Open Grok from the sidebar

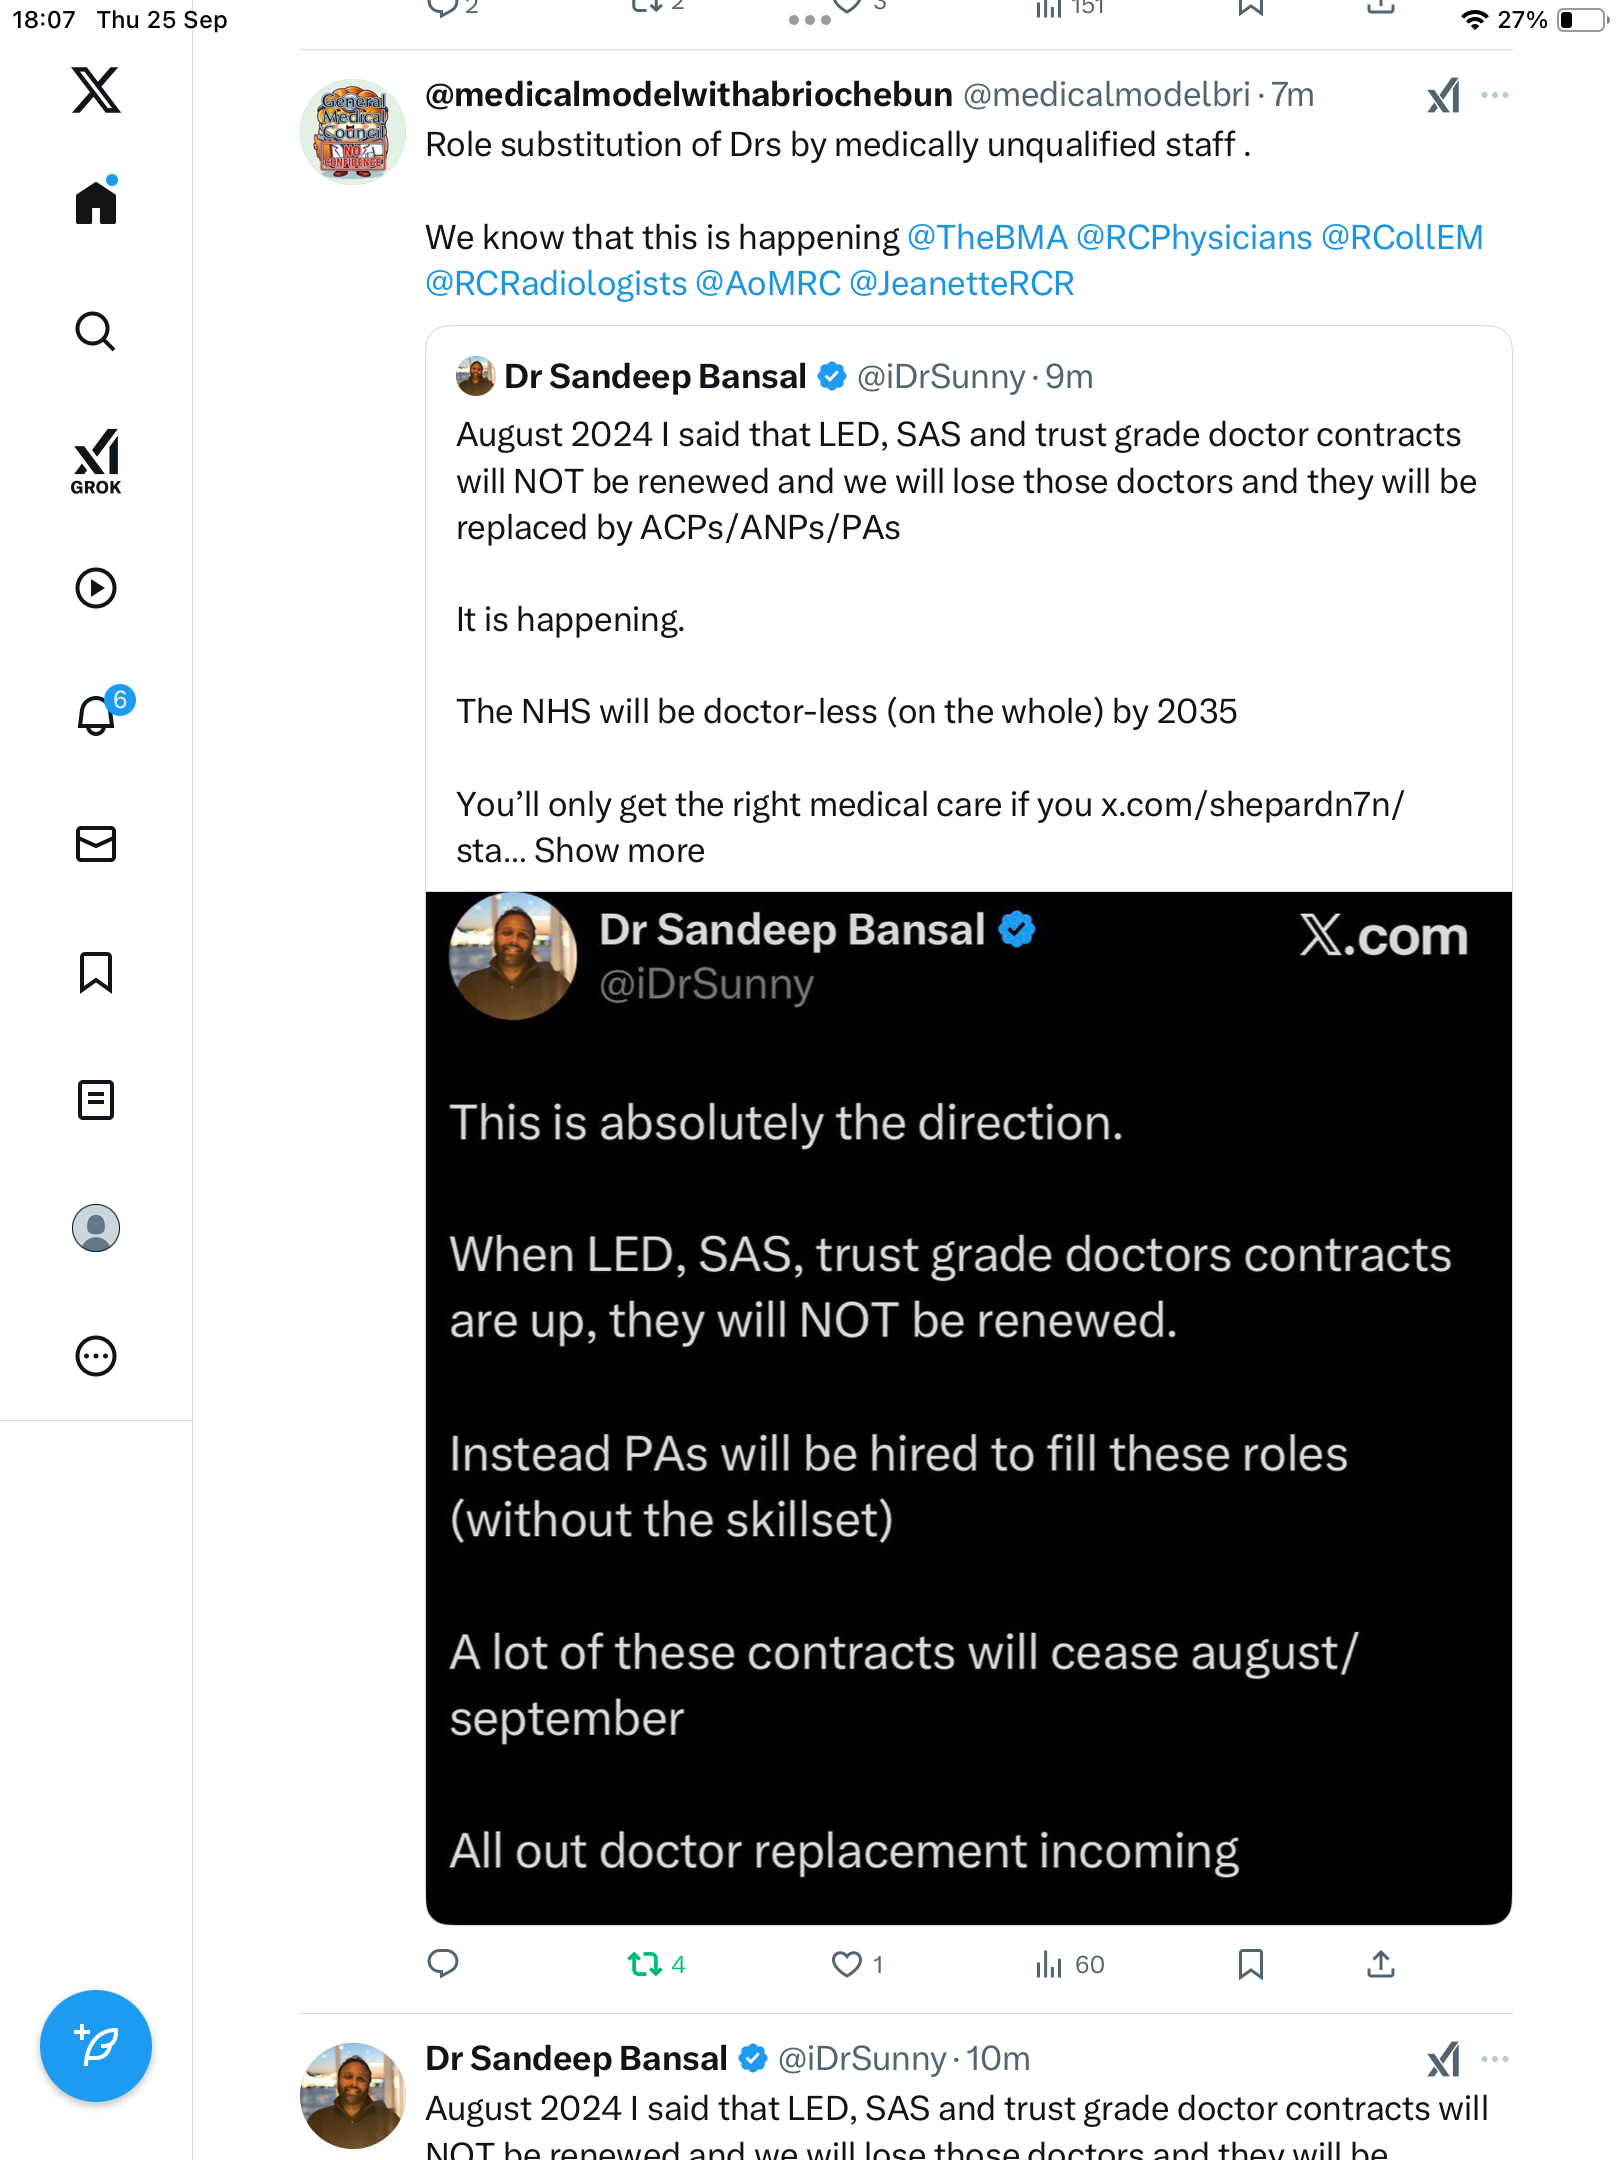pyautogui.click(x=96, y=461)
